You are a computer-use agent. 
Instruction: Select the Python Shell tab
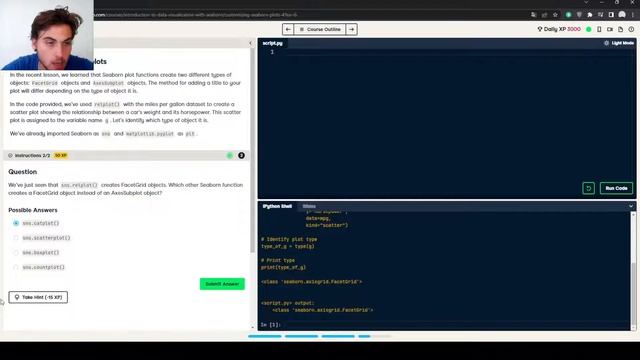(277, 206)
